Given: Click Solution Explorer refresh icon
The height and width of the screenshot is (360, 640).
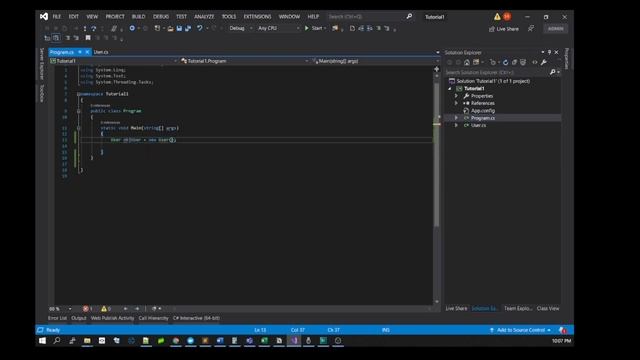Looking at the screenshot, I should pos(505,62).
